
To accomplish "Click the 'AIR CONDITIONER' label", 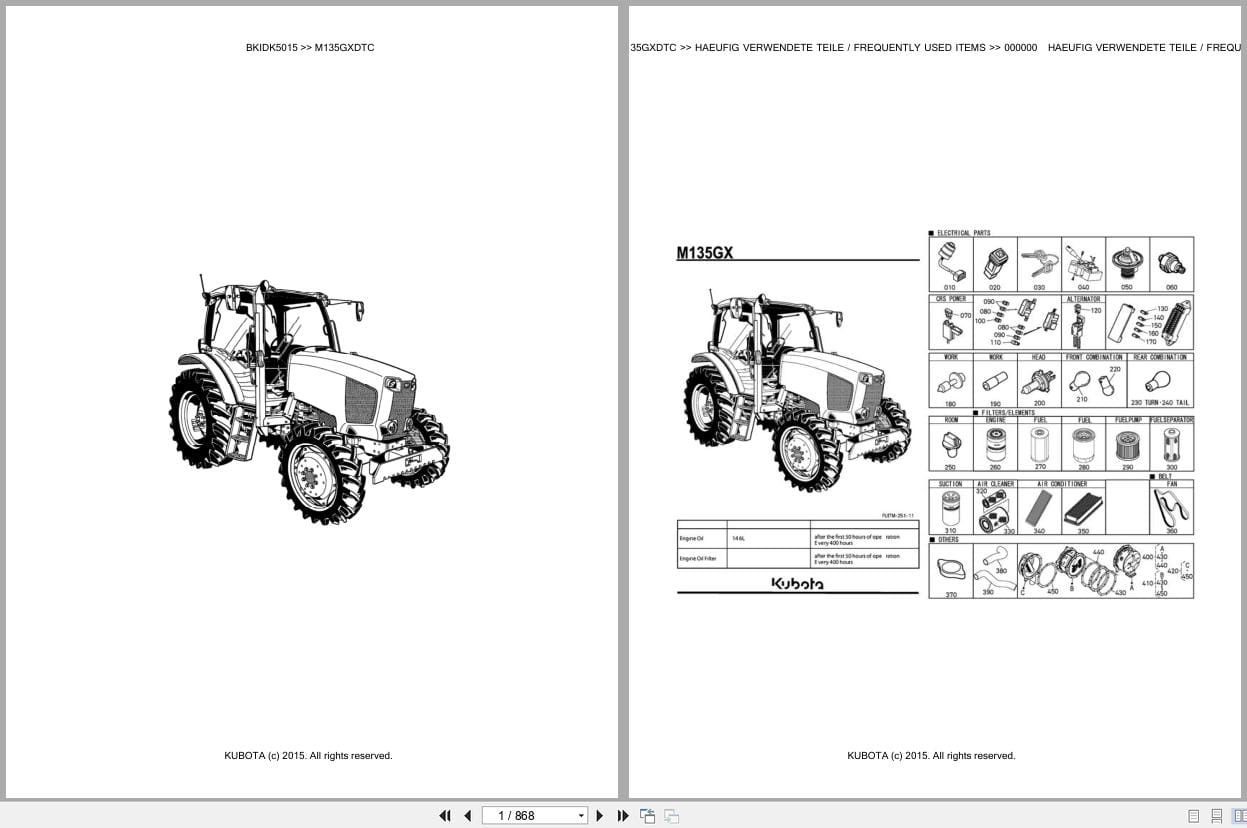I will [x=1062, y=484].
